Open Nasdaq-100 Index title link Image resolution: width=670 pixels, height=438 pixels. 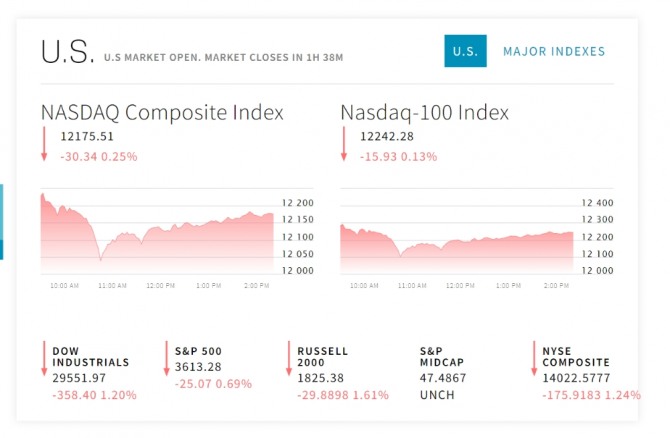424,112
